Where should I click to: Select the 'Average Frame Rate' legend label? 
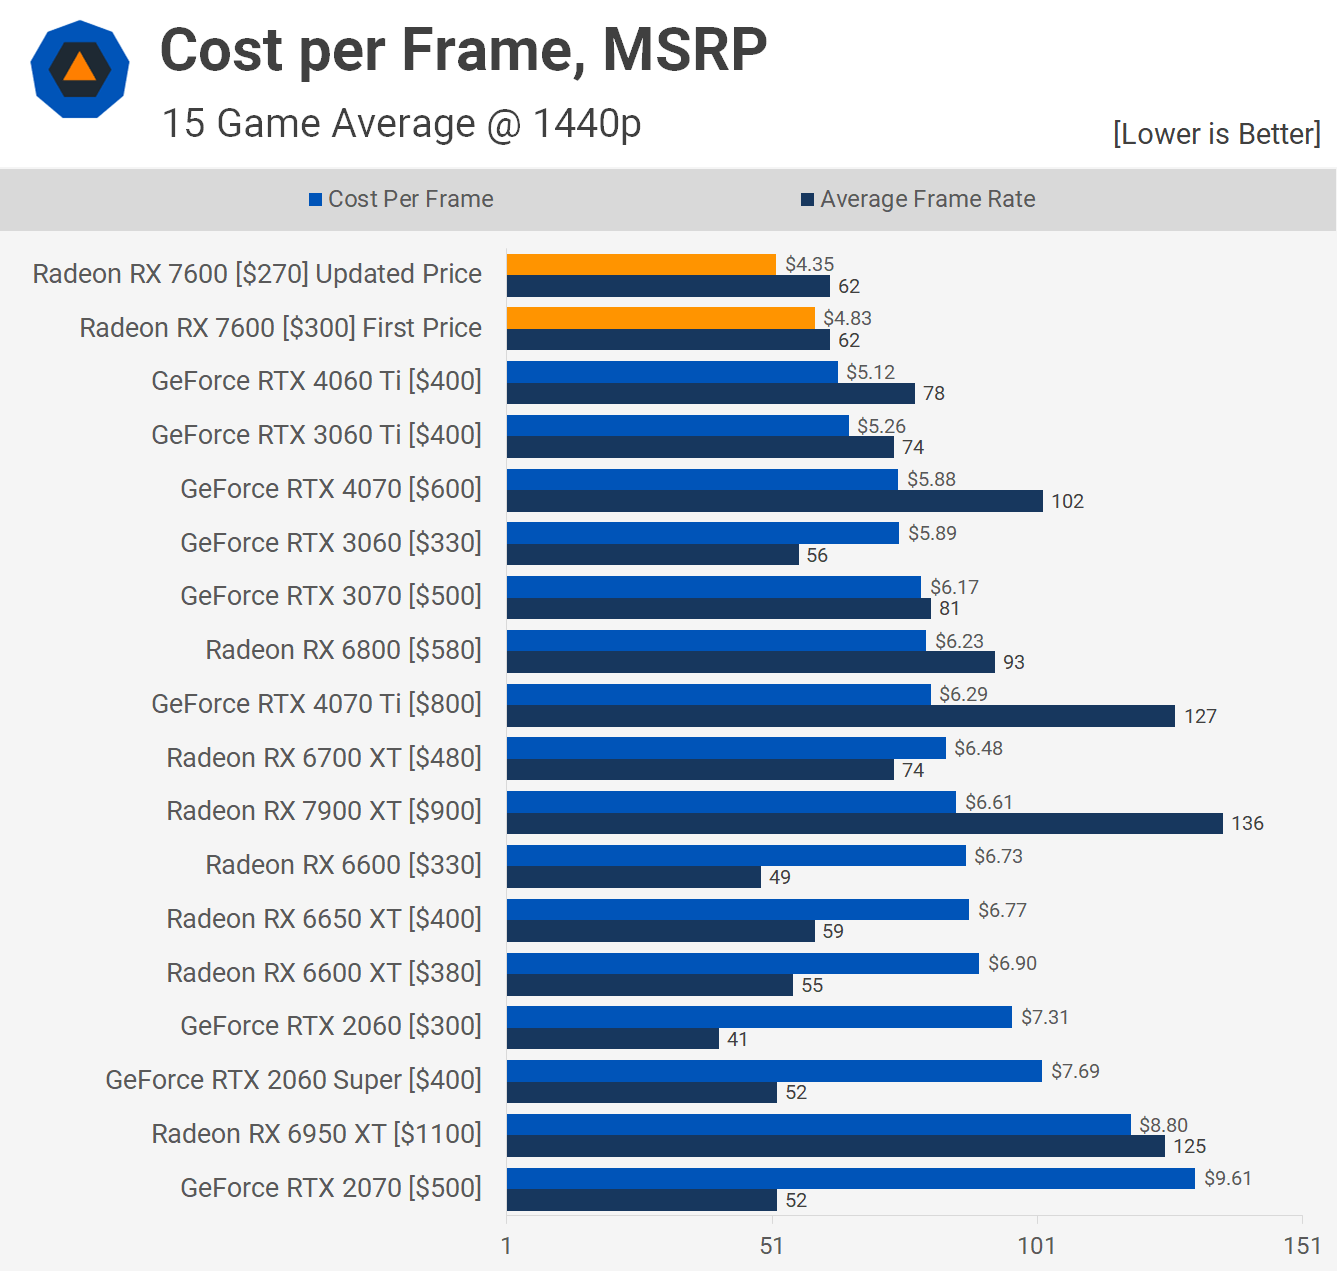pos(928,199)
